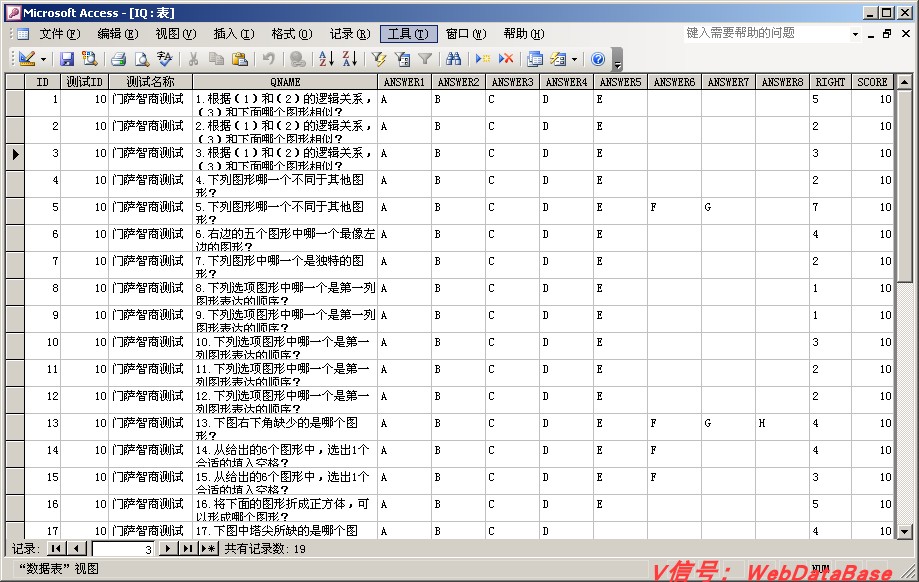This screenshot has height=582, width=919.
Task: Click the File Search toolbar icon
Action: tap(89, 59)
